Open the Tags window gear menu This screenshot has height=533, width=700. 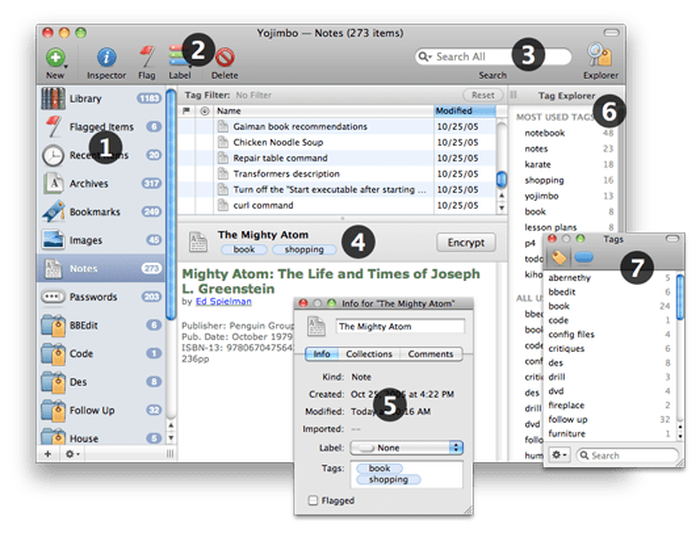(x=559, y=455)
